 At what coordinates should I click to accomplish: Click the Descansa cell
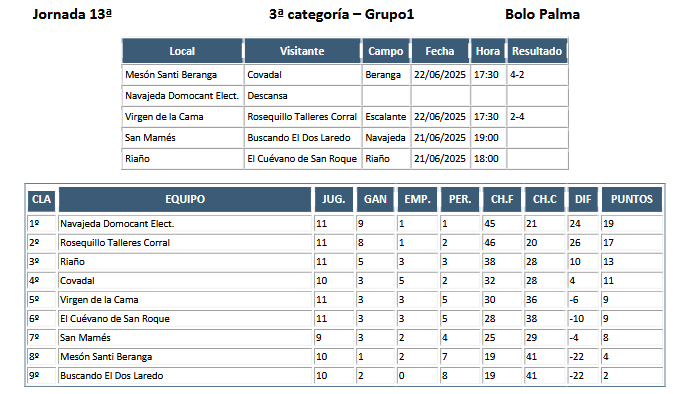click(303, 96)
